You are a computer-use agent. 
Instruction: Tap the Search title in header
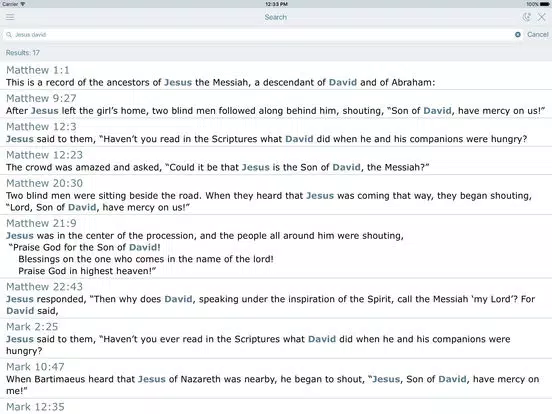point(276,17)
